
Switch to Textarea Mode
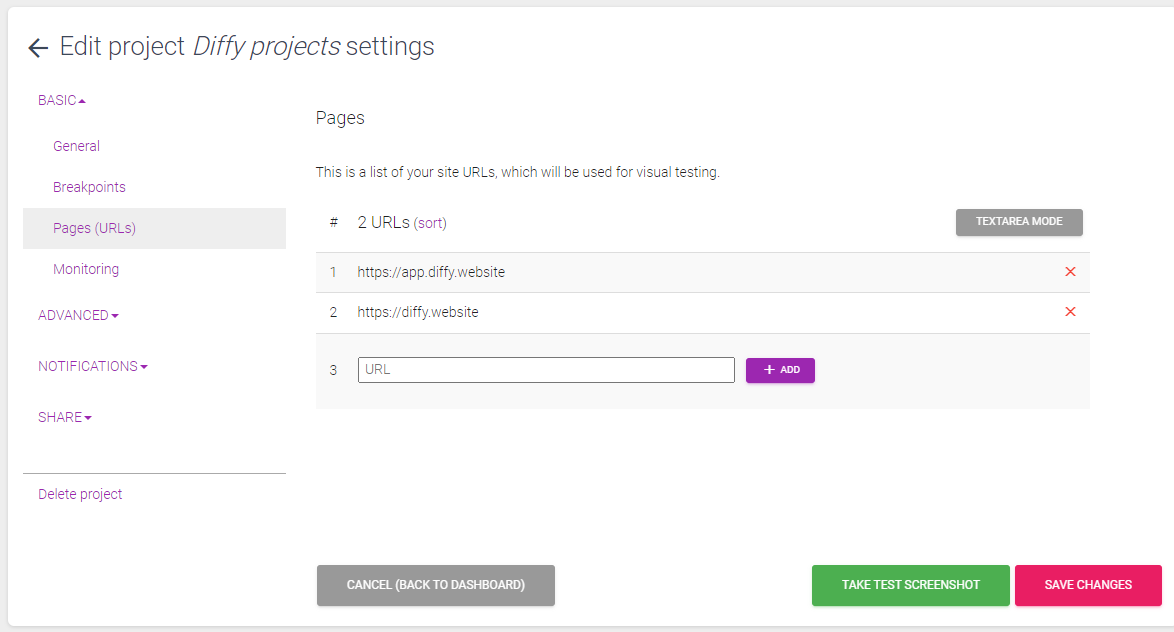(1019, 222)
